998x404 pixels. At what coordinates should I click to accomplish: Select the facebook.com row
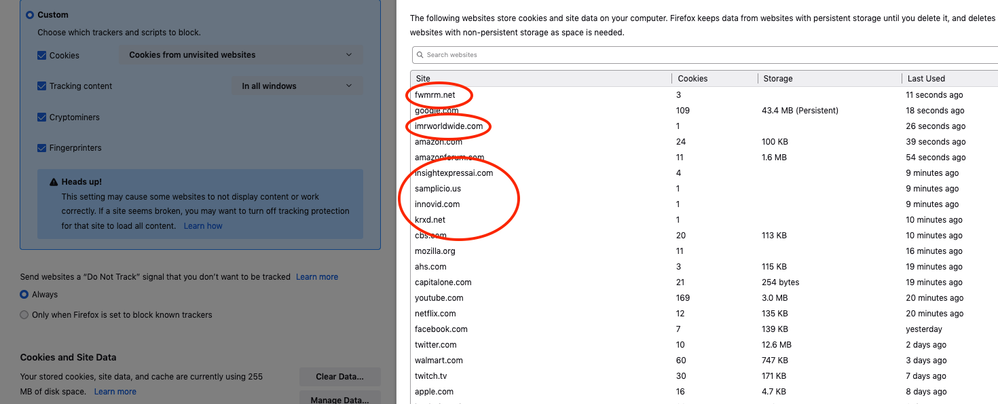coord(705,329)
